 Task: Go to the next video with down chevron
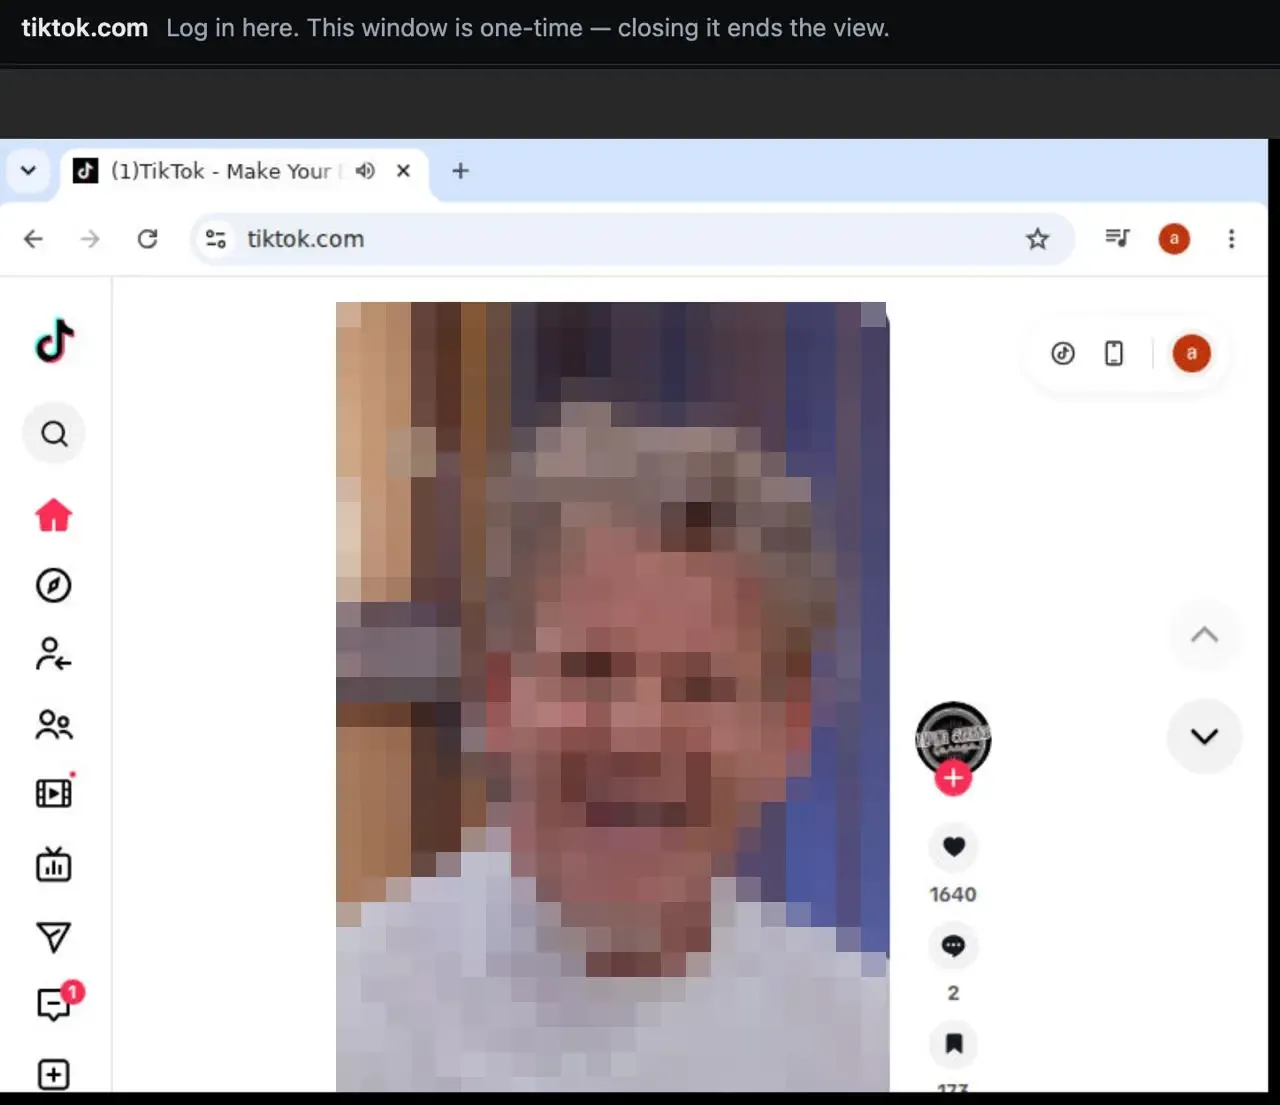click(1205, 736)
